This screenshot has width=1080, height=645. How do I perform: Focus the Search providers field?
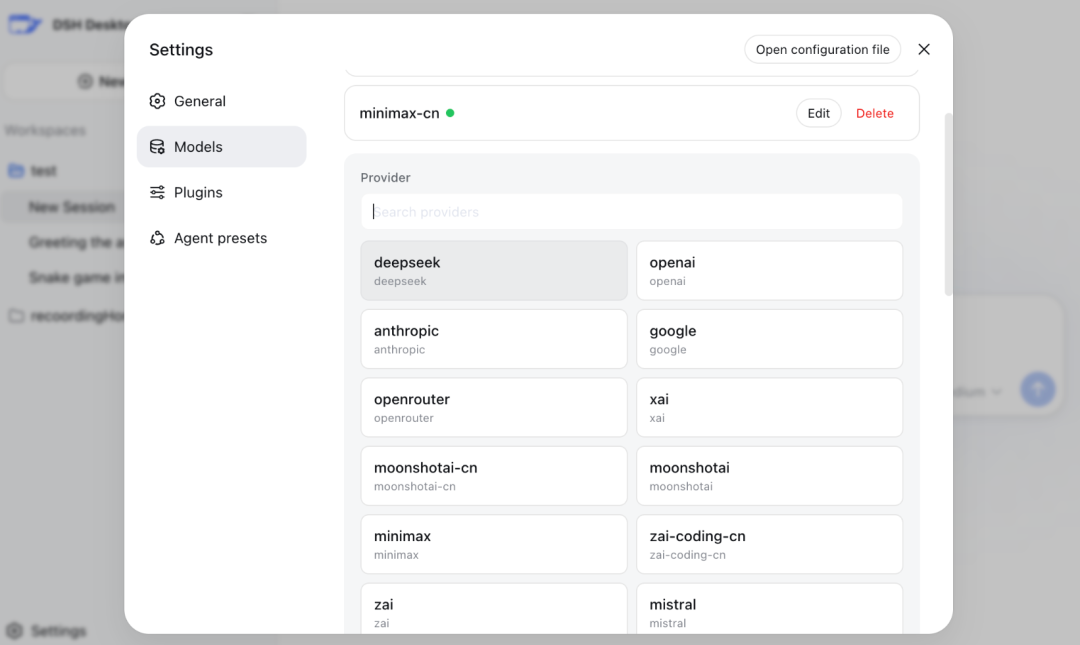[632, 212]
